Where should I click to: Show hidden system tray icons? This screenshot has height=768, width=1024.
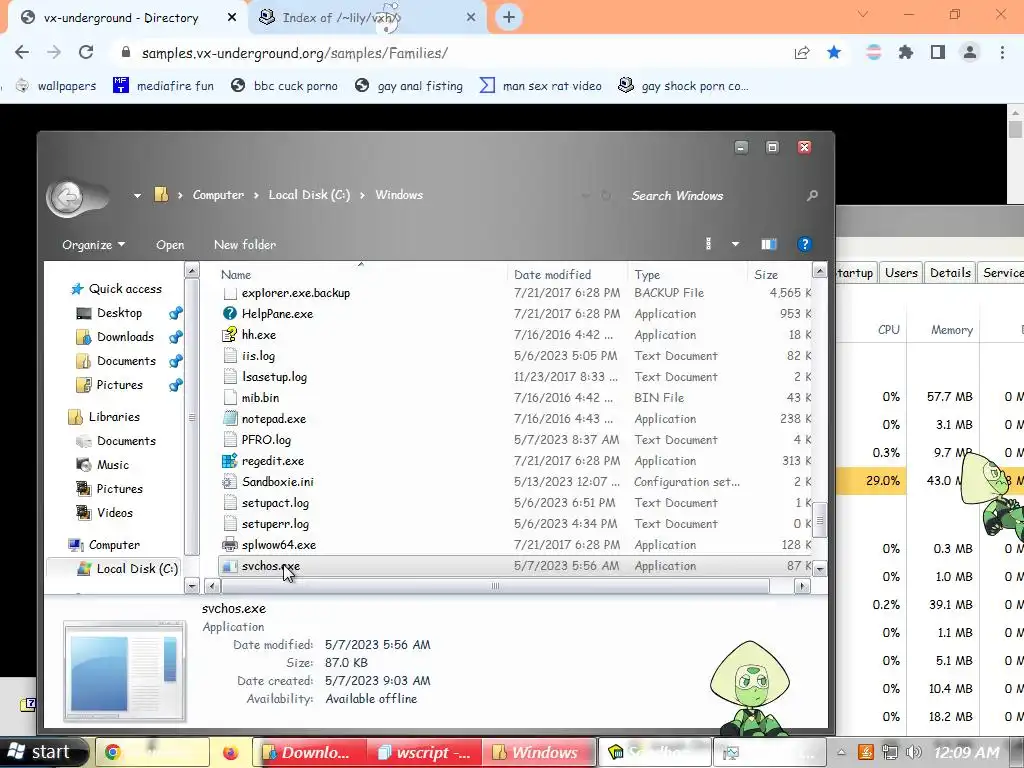[841, 752]
